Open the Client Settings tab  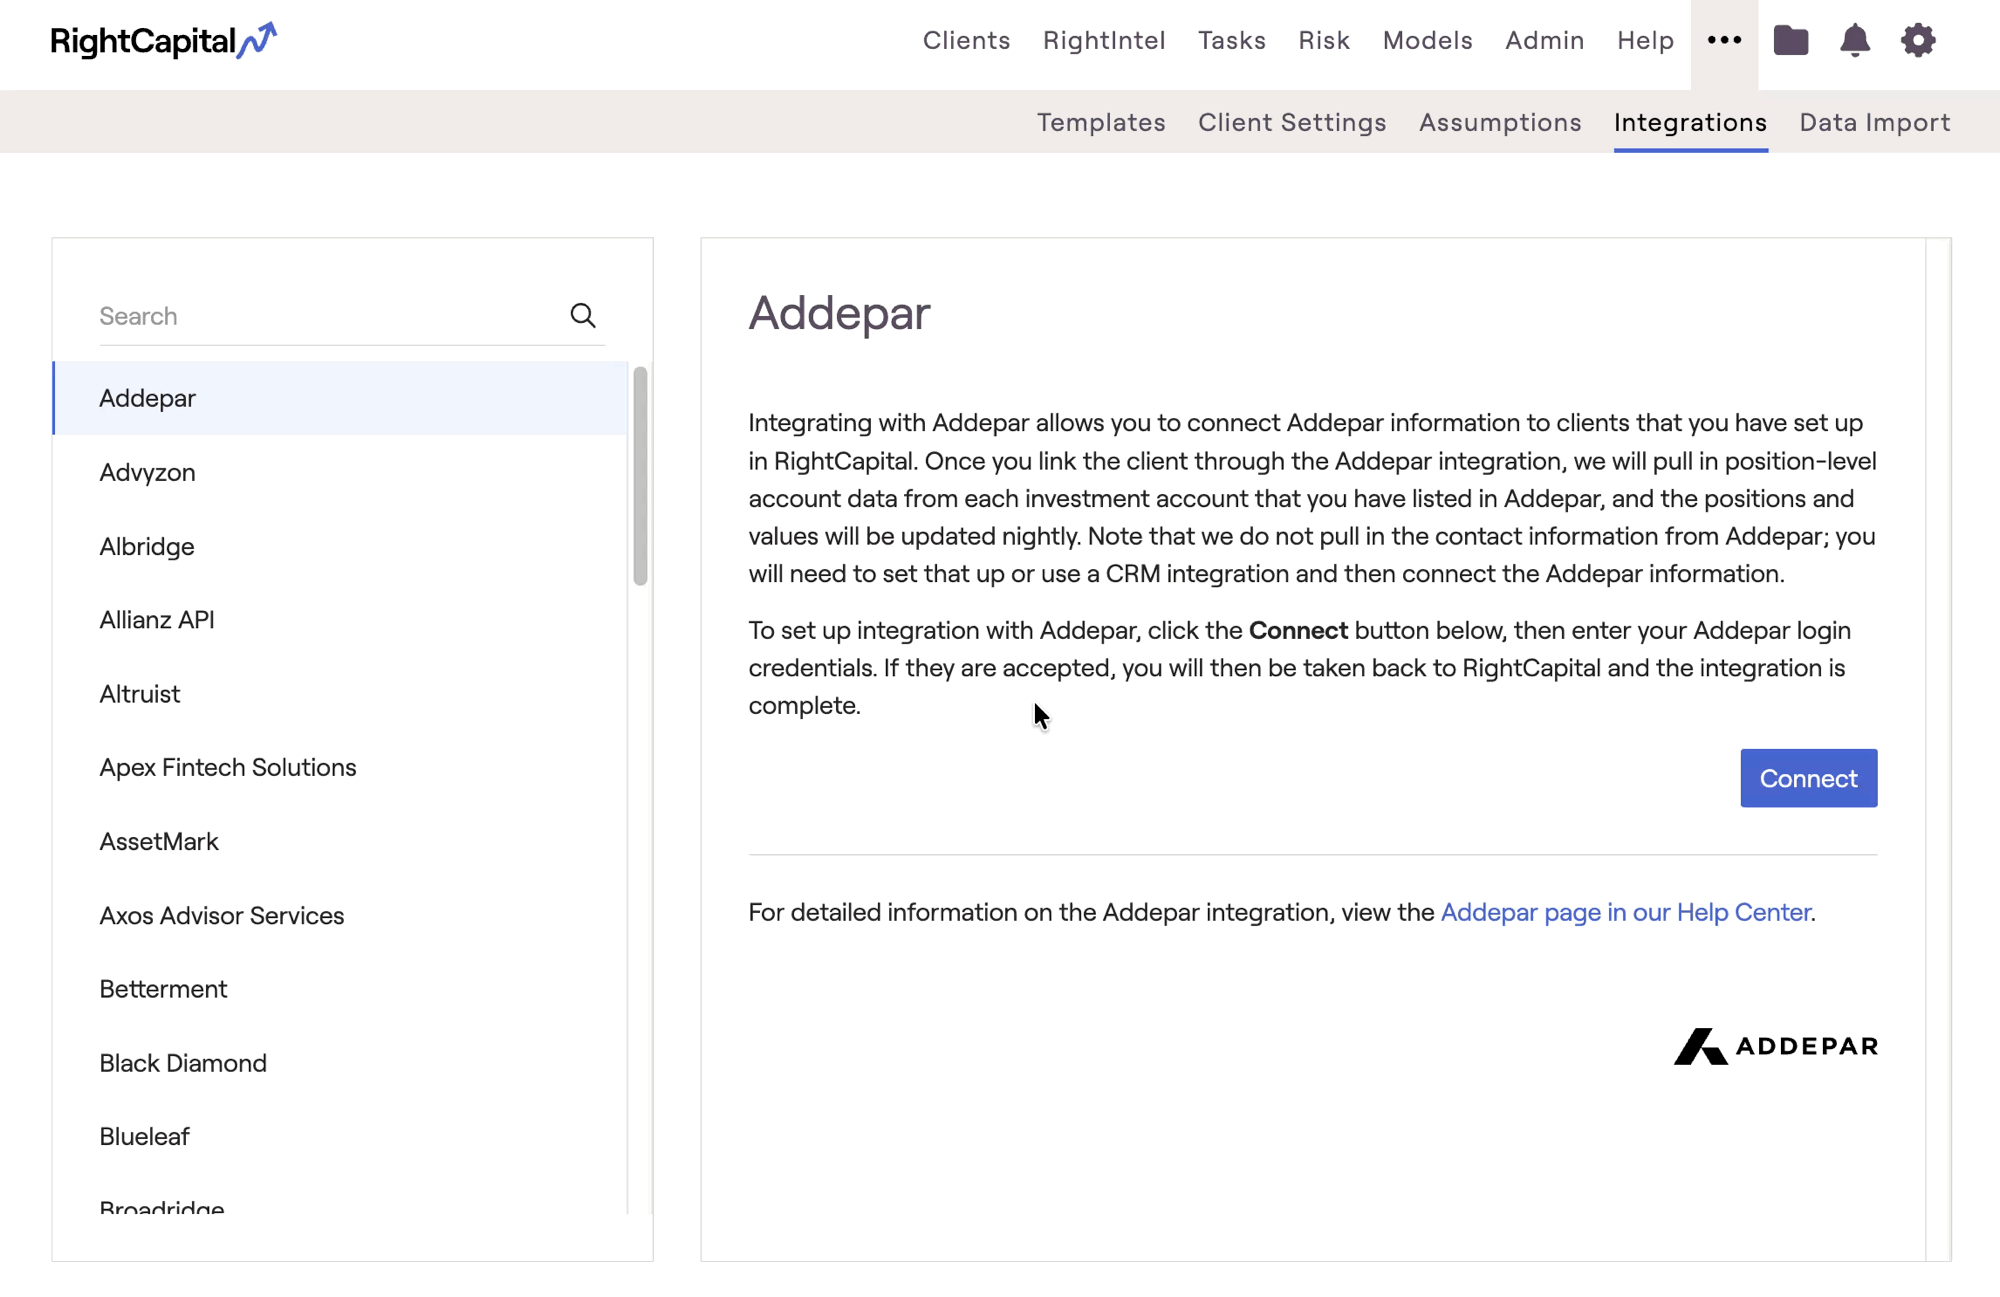(1292, 122)
